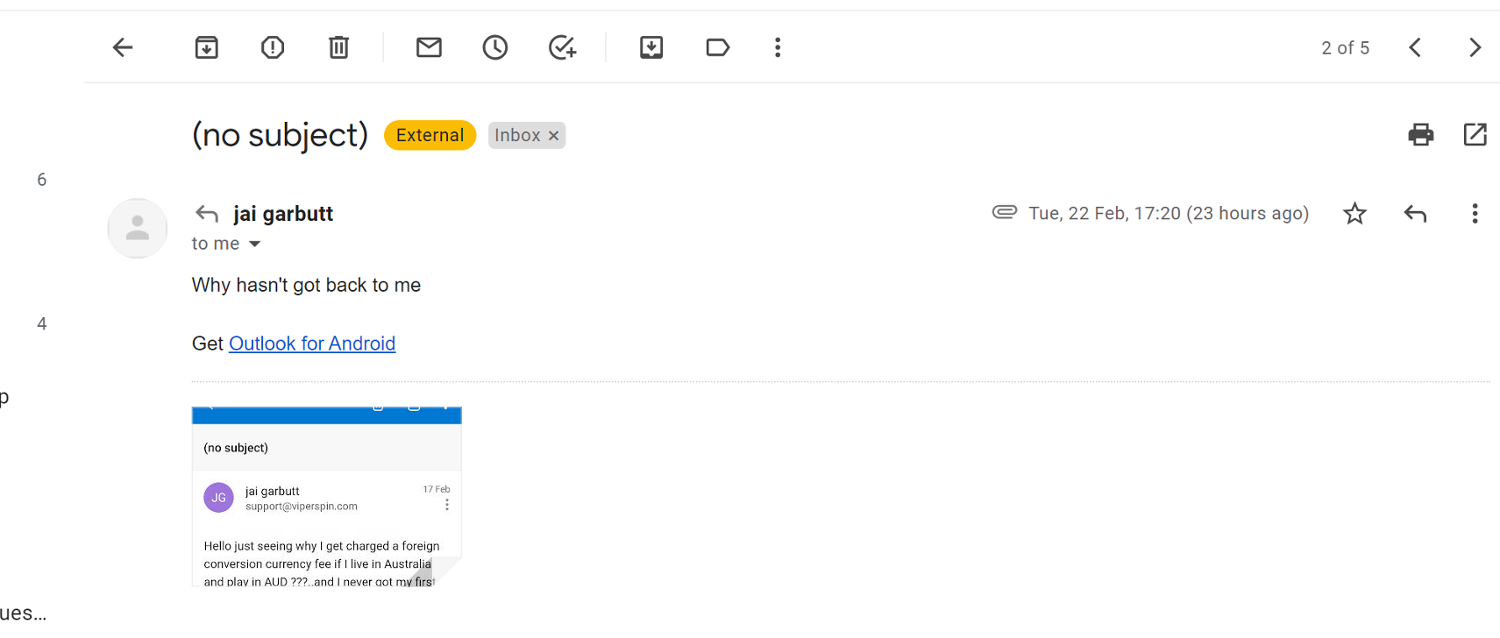This screenshot has height=638, width=1500.
Task: Print all messages in the conversation
Action: 1421,135
